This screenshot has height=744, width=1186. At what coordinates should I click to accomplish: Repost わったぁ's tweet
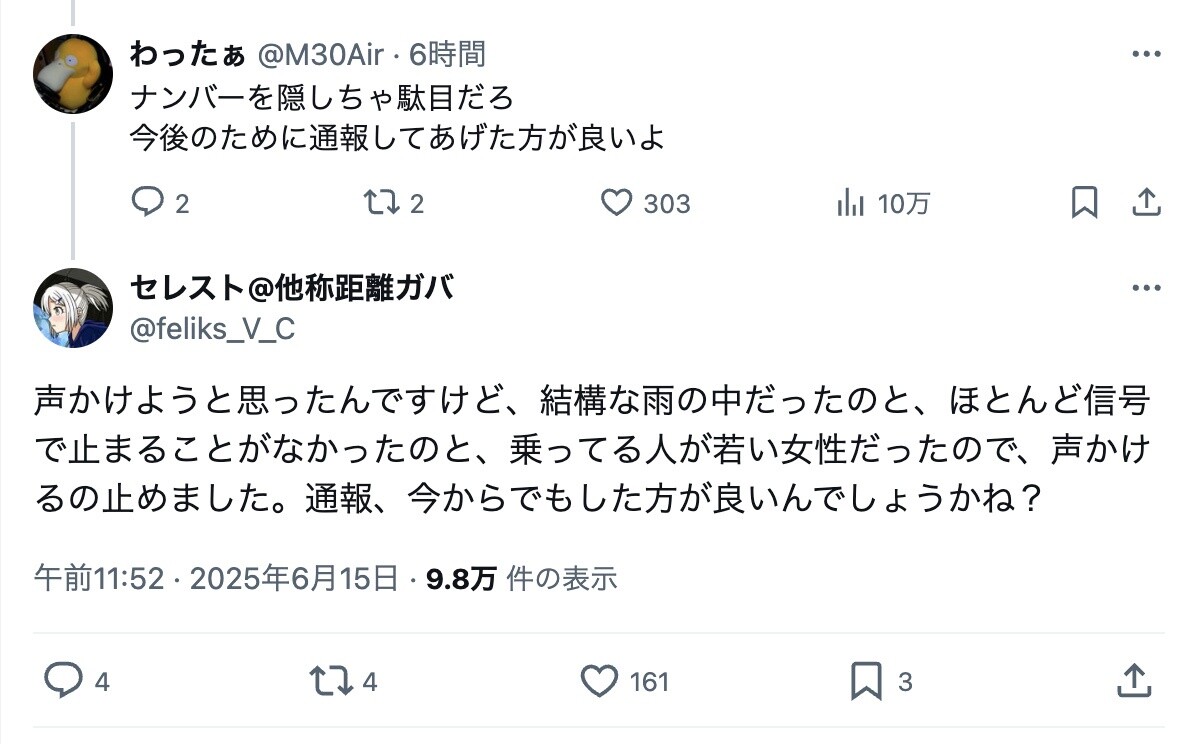coord(380,204)
